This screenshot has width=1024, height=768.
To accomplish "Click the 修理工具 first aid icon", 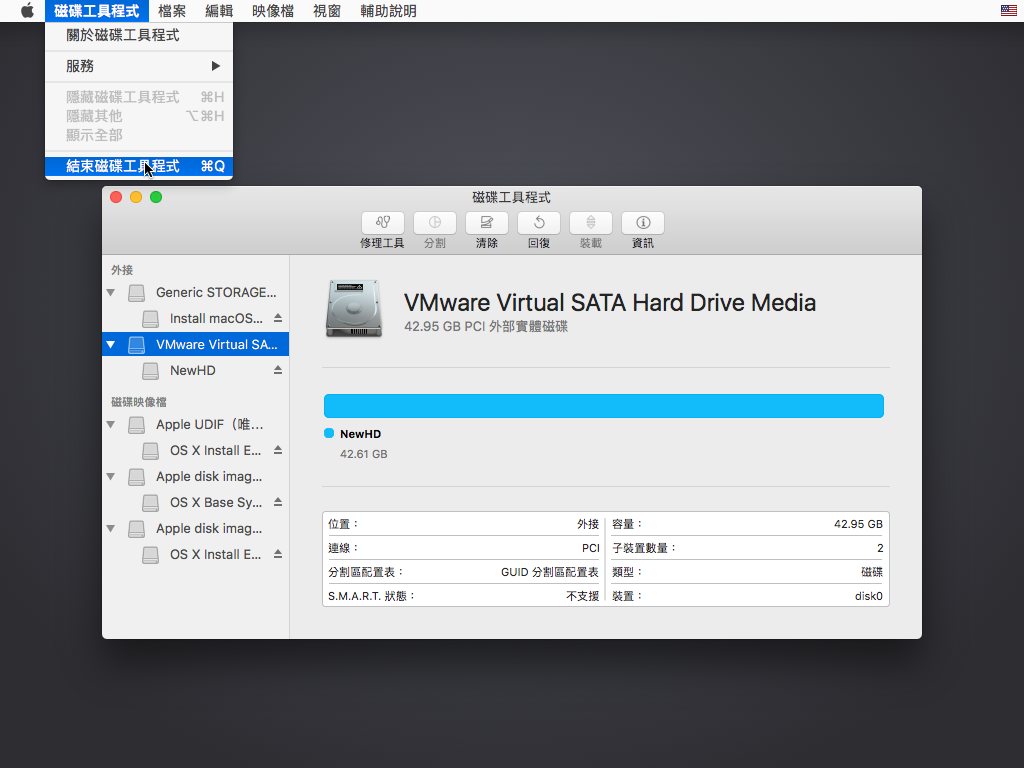I will (383, 223).
